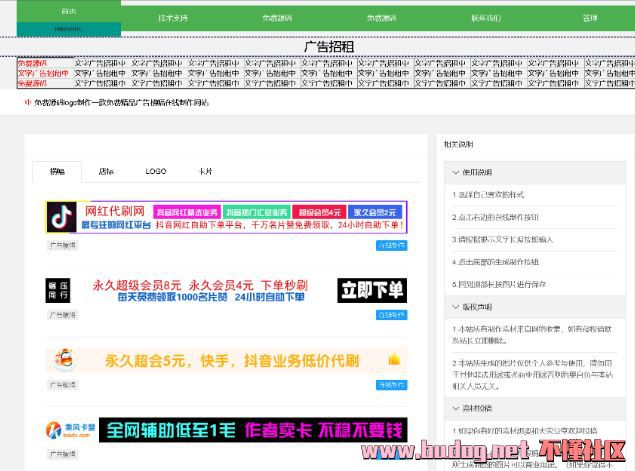
Task: Click the red 超级会员4元 label in the first banner
Action: point(319,212)
